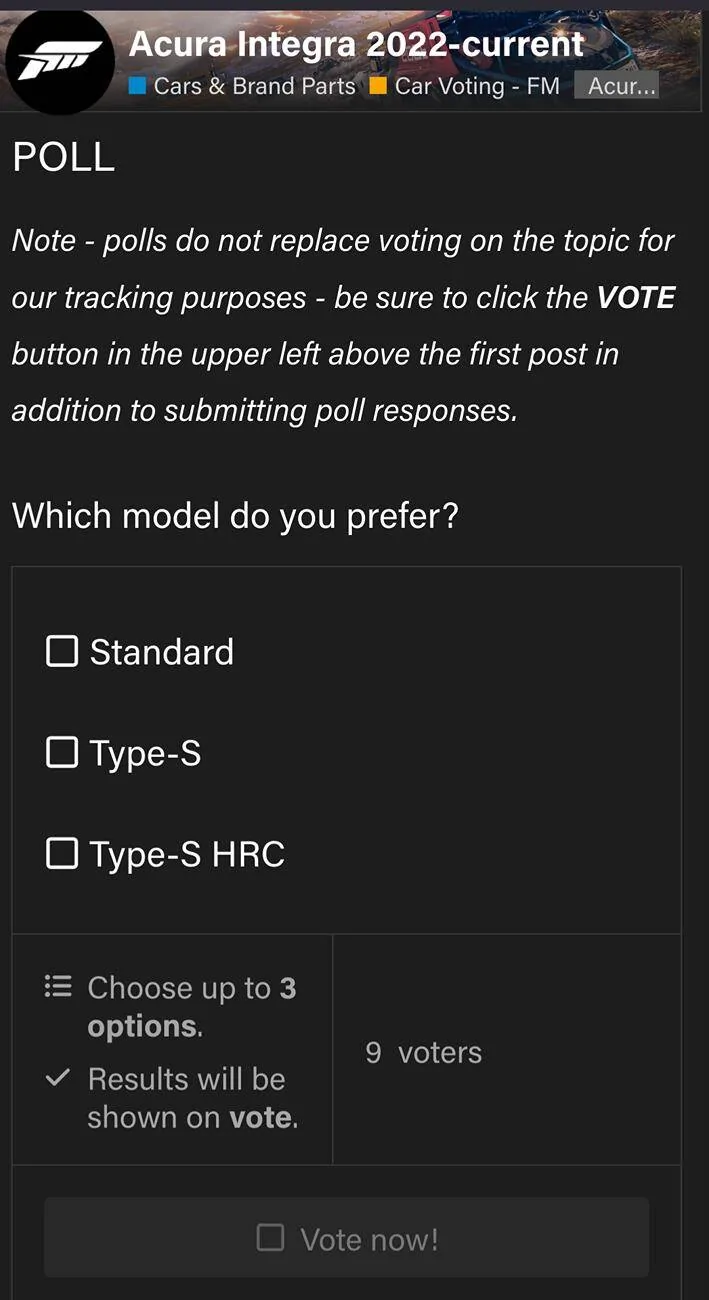Select the Type-S poll option

[x=61, y=752]
